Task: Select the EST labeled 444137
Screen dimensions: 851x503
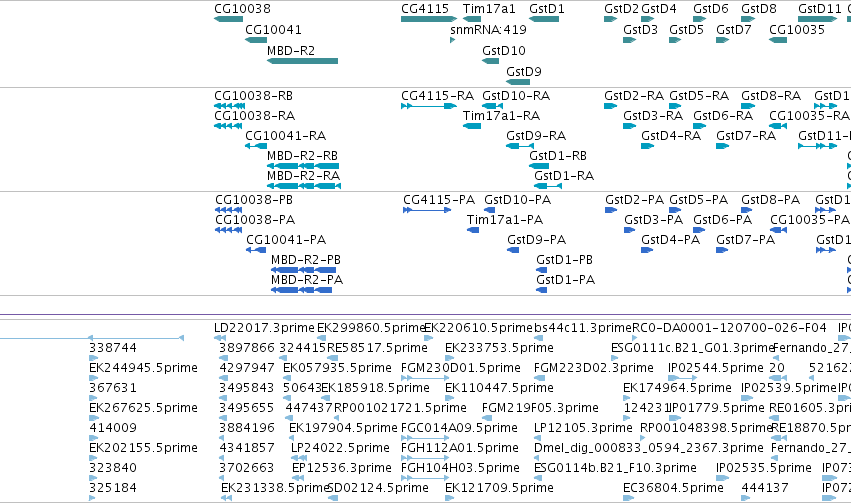Action: [765, 489]
